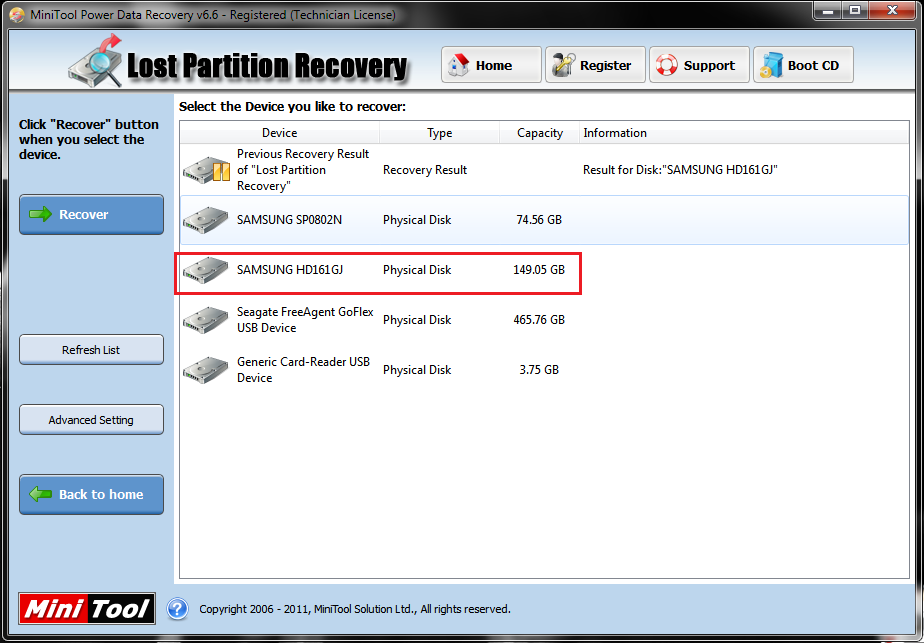Maximize the MiniTool window
Screen dimensions: 924x643
pos(854,11)
